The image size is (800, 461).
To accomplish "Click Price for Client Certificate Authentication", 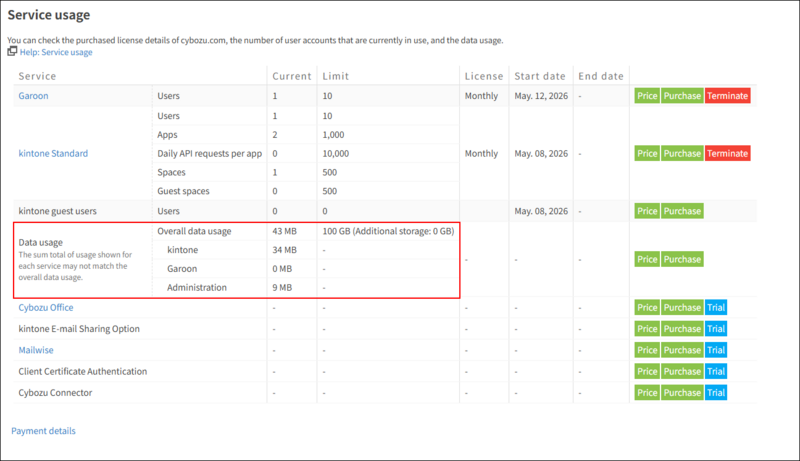I will coord(647,372).
